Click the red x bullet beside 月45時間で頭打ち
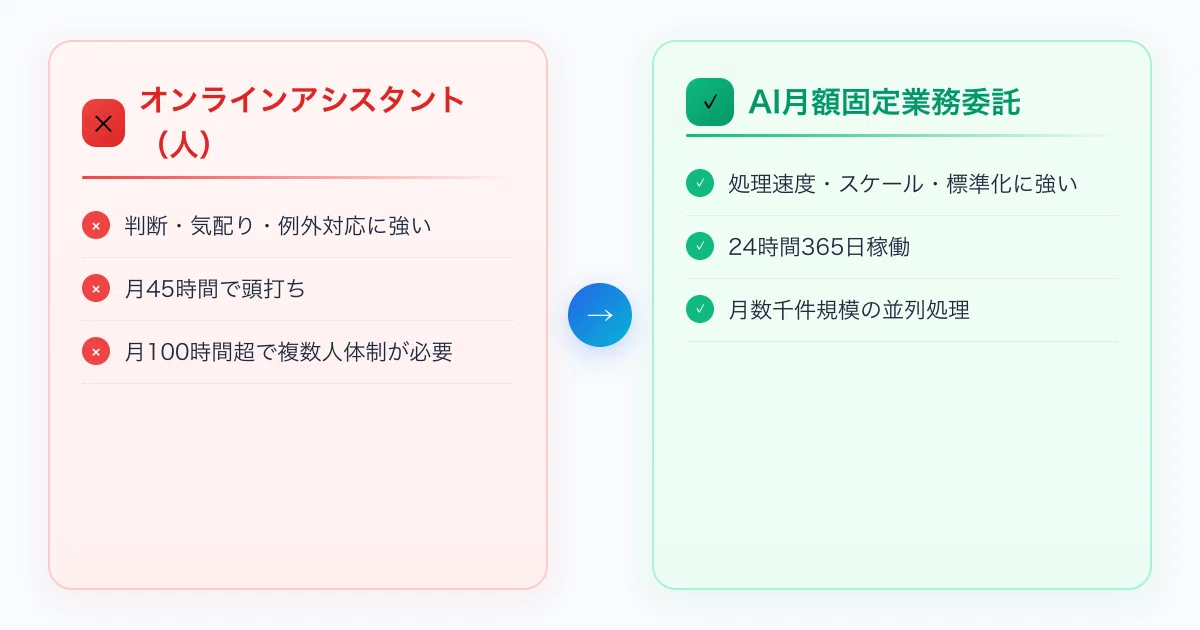This screenshot has width=1200, height=630. tap(96, 289)
